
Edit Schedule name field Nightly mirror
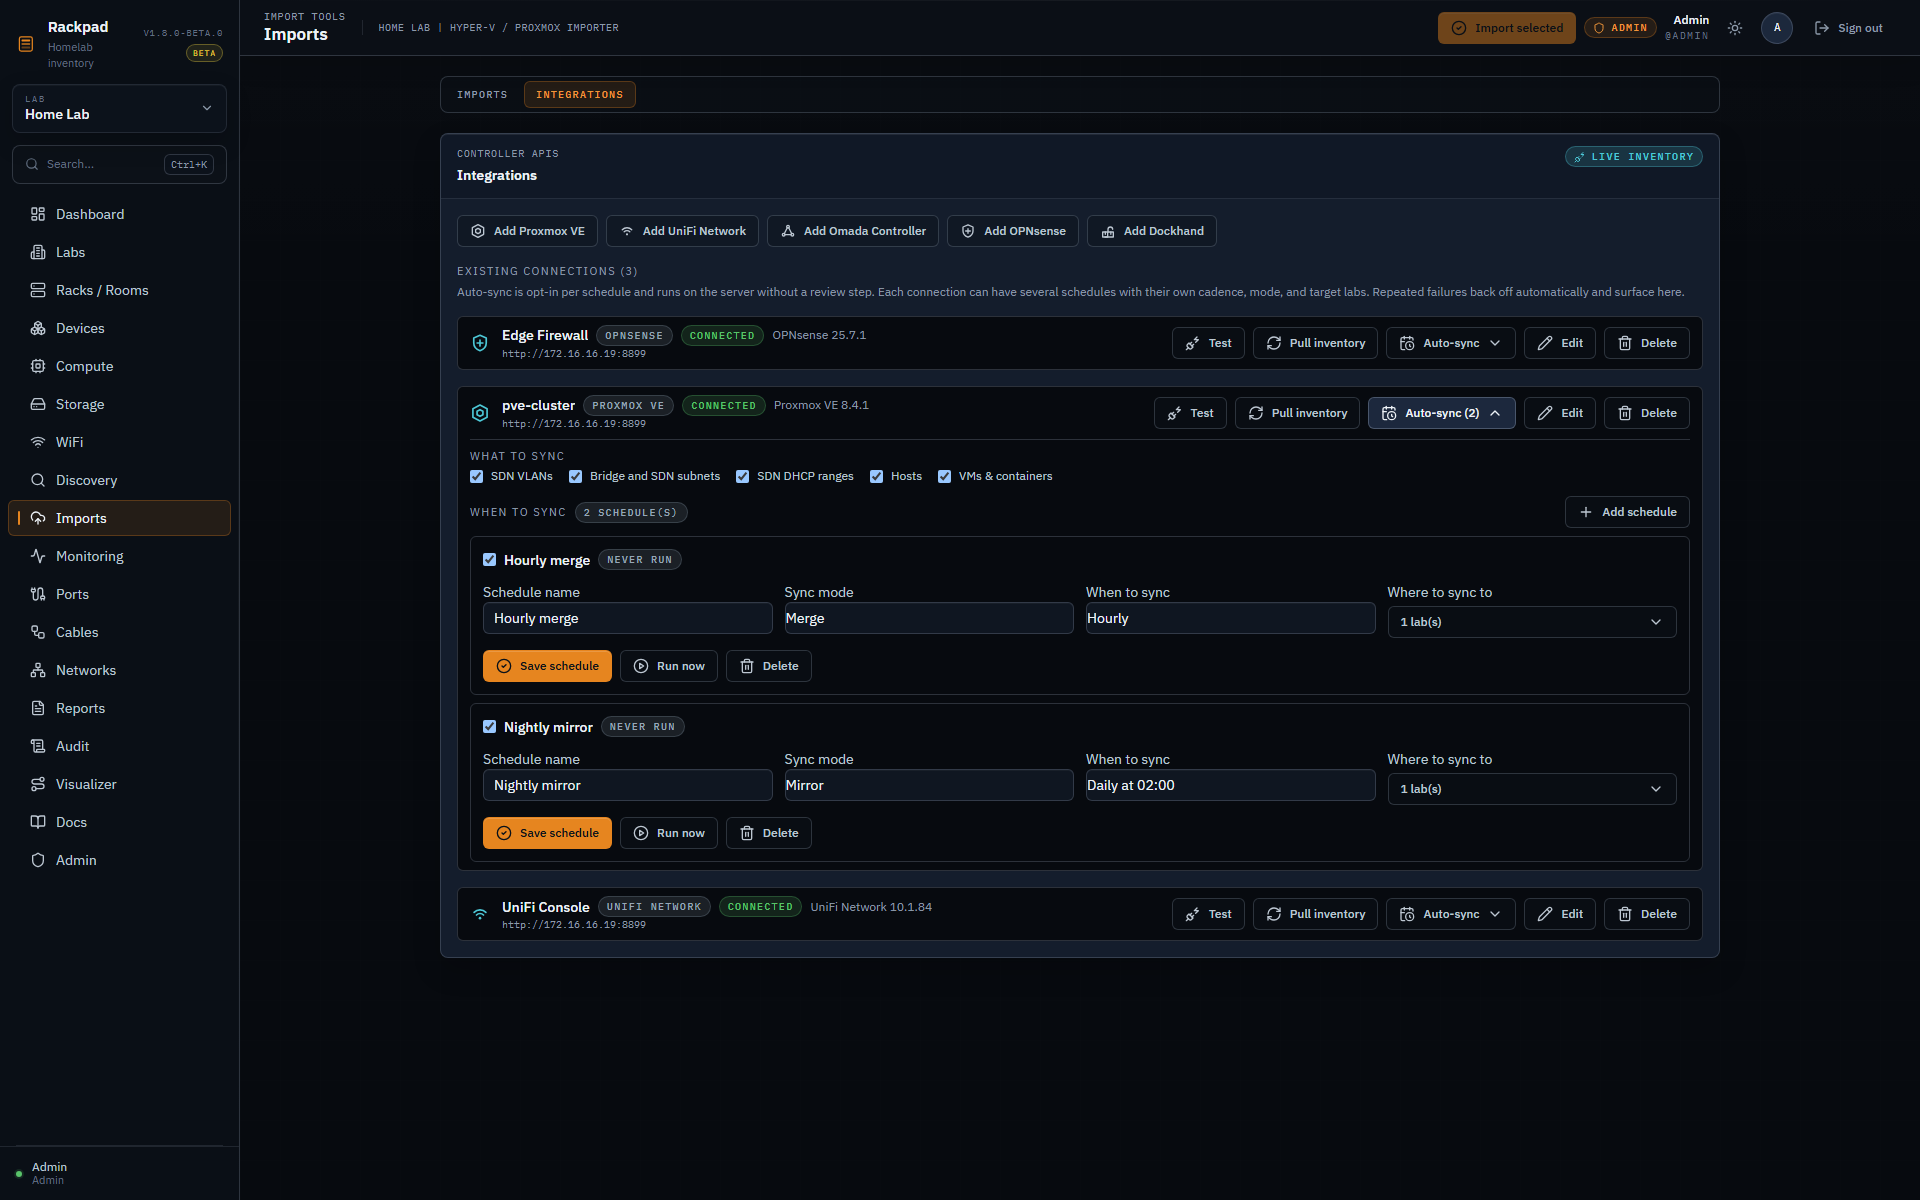[627, 785]
